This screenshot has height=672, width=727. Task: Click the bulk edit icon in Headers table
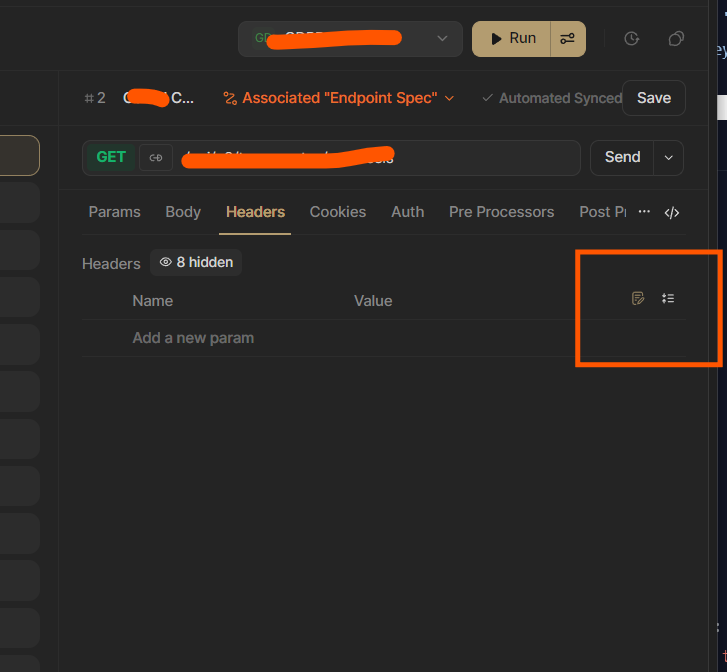click(638, 298)
